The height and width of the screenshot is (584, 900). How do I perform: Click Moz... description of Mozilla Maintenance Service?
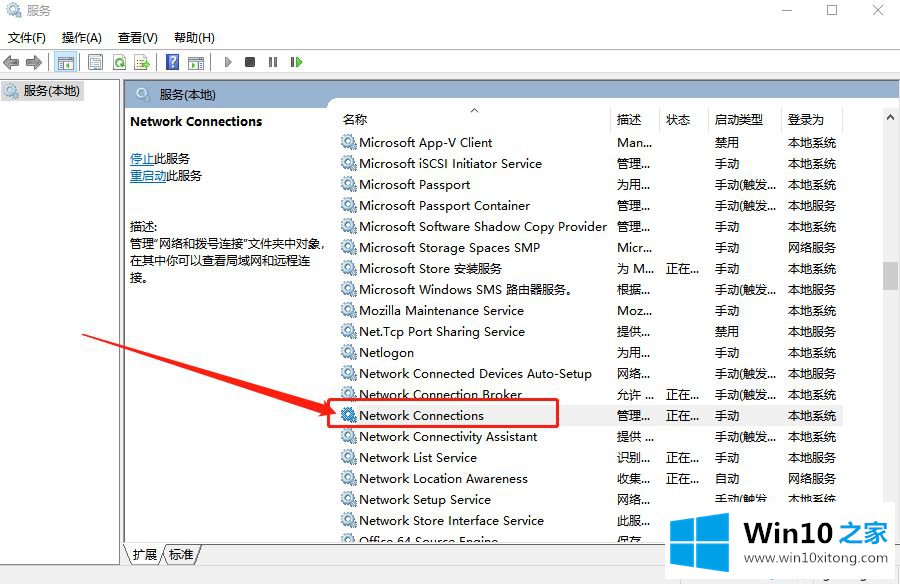634,311
